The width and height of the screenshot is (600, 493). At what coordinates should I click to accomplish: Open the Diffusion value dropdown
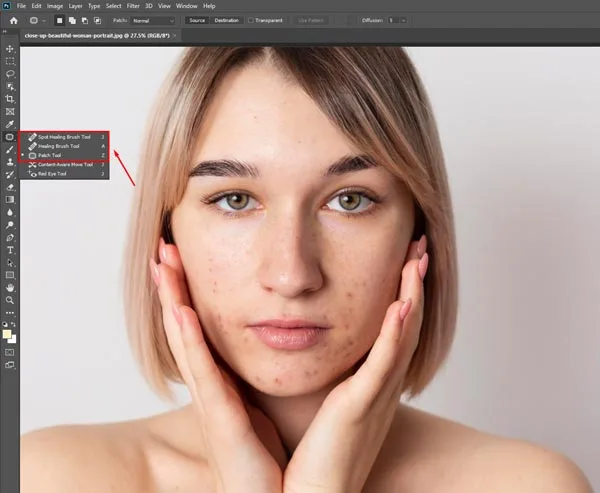[x=404, y=20]
